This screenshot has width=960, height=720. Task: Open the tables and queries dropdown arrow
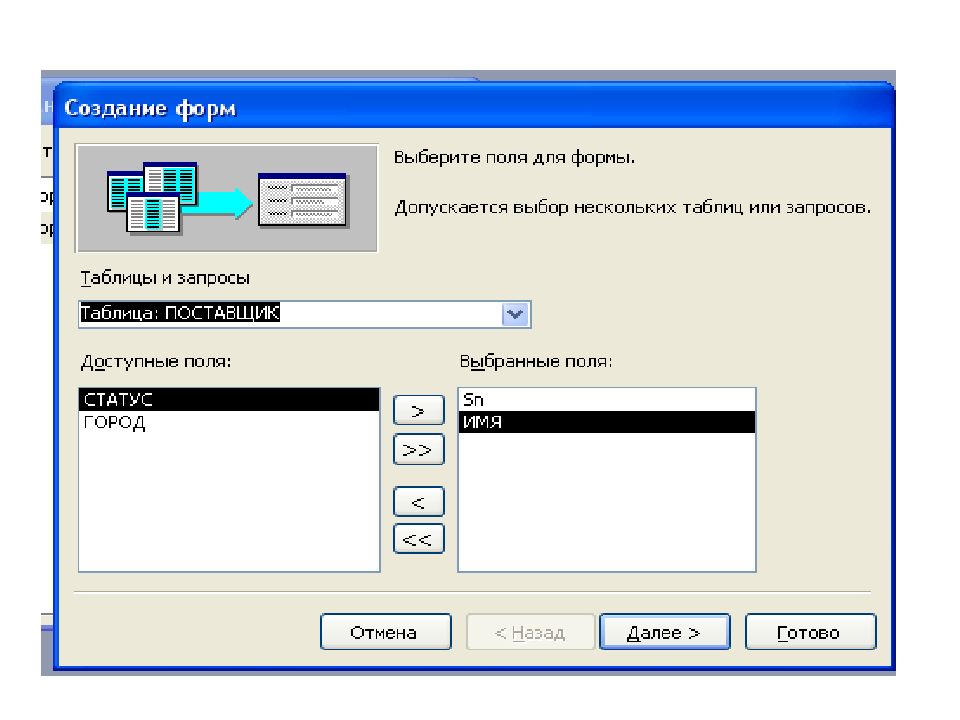pos(515,314)
